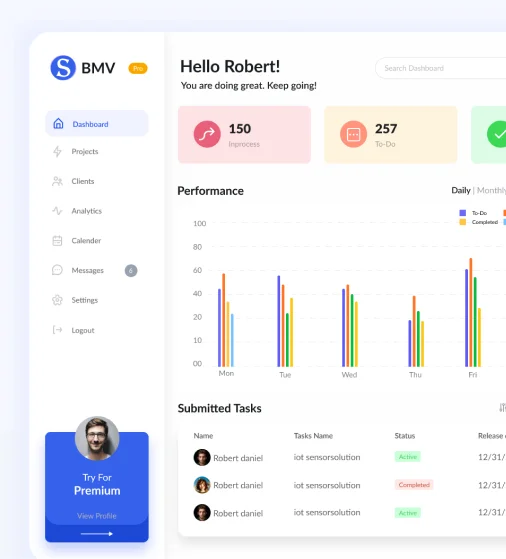The image size is (506, 559).
Task: Click the orange To-Do card icon
Action: 353,134
